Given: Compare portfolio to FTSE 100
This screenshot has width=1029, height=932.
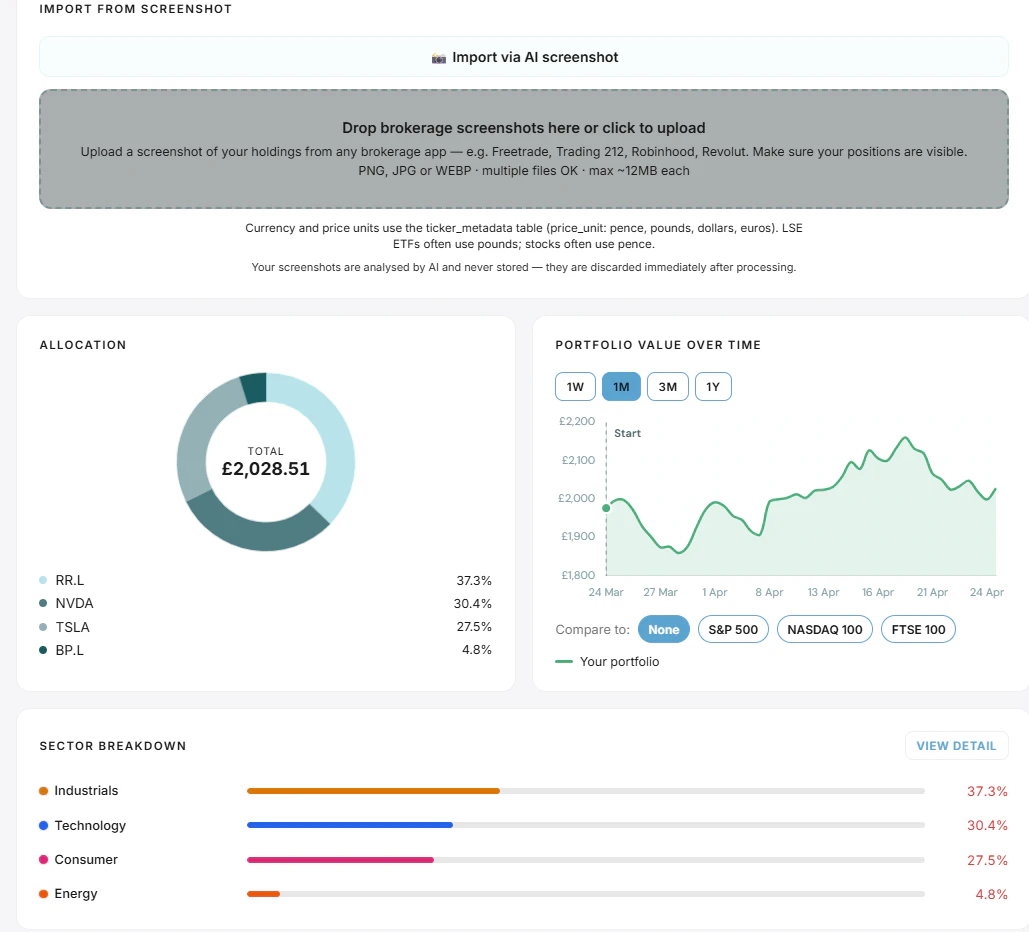Looking at the screenshot, I should tap(918, 629).
